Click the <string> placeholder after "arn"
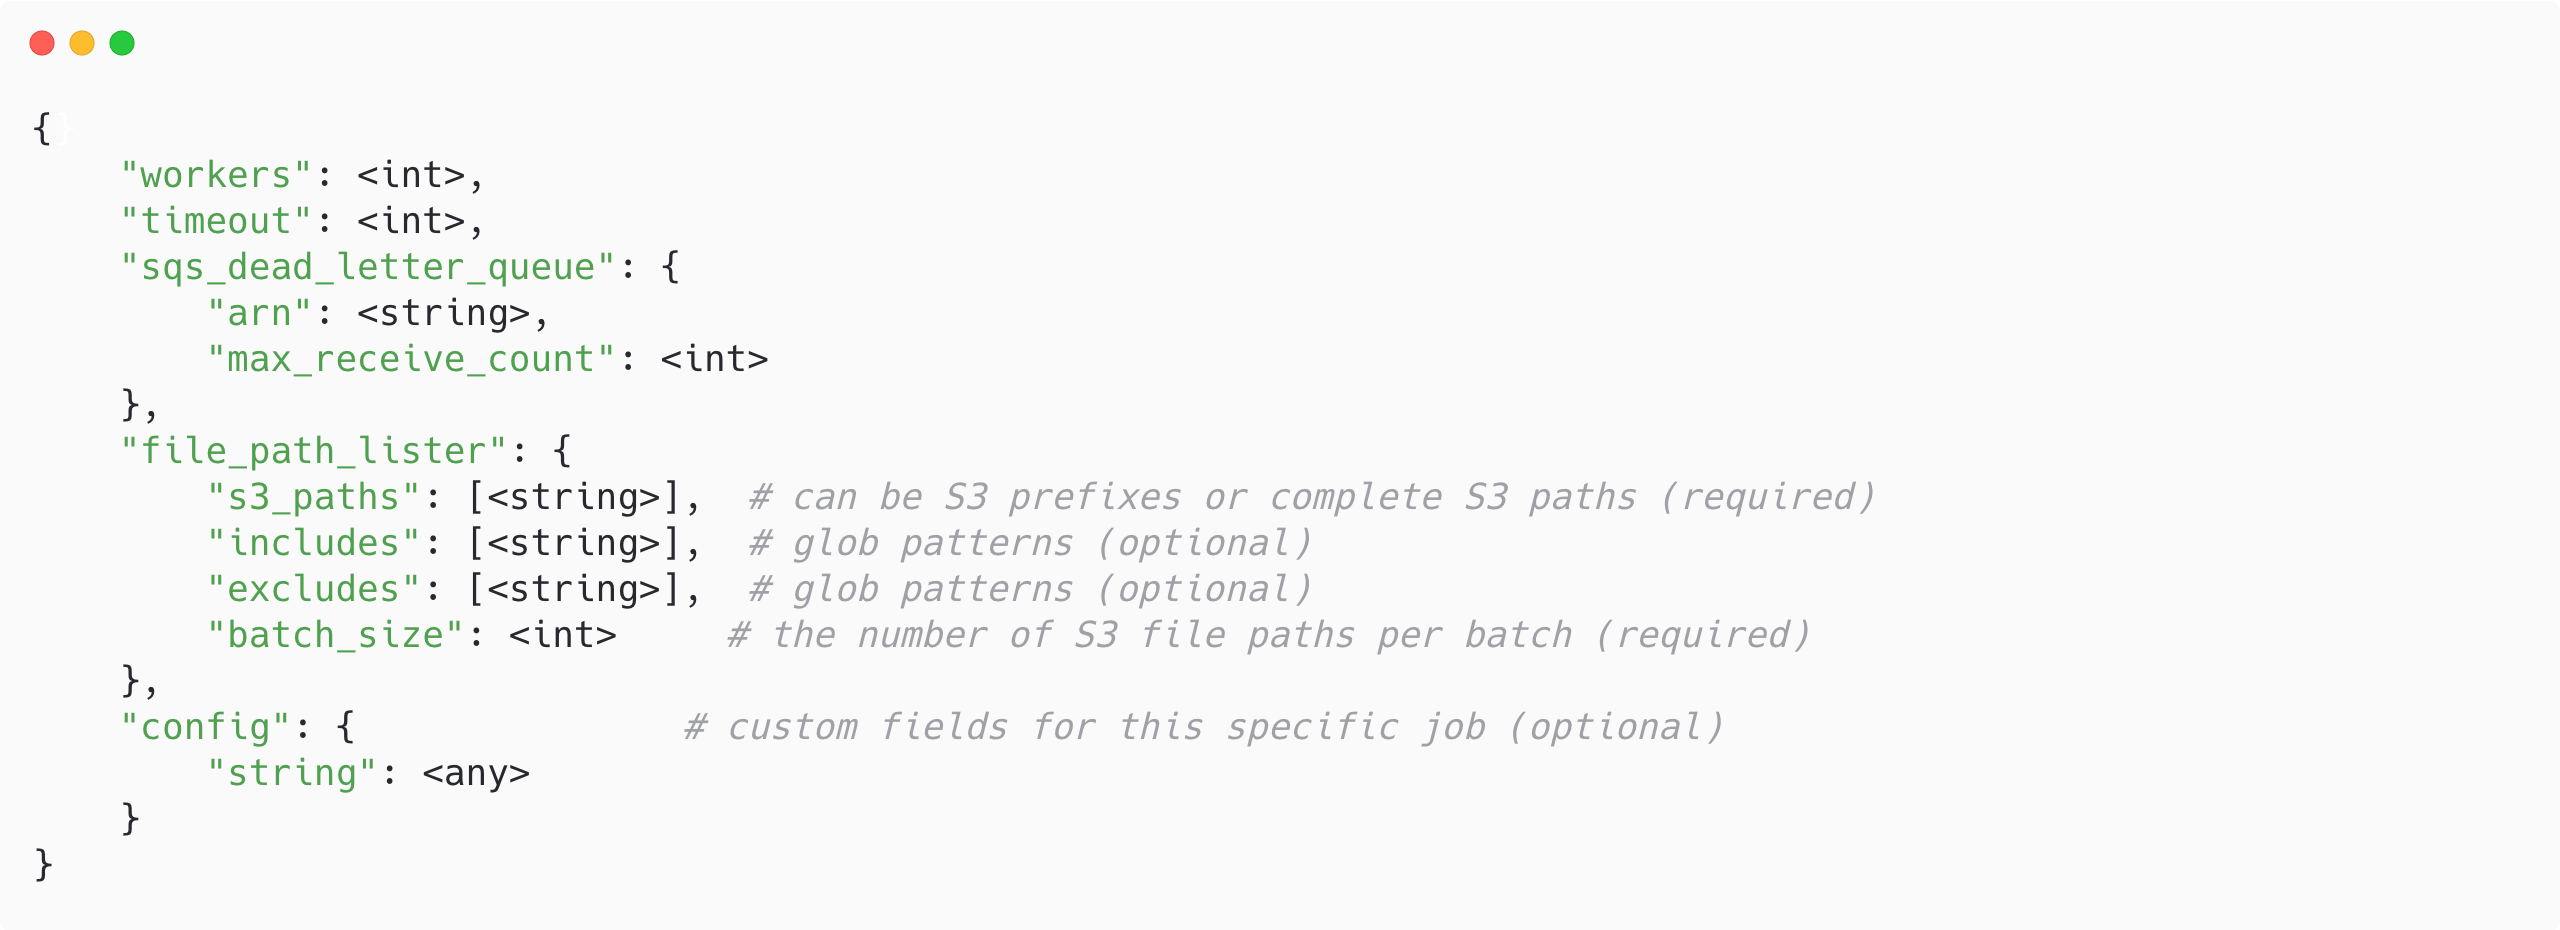2560x930 pixels. 443,313
